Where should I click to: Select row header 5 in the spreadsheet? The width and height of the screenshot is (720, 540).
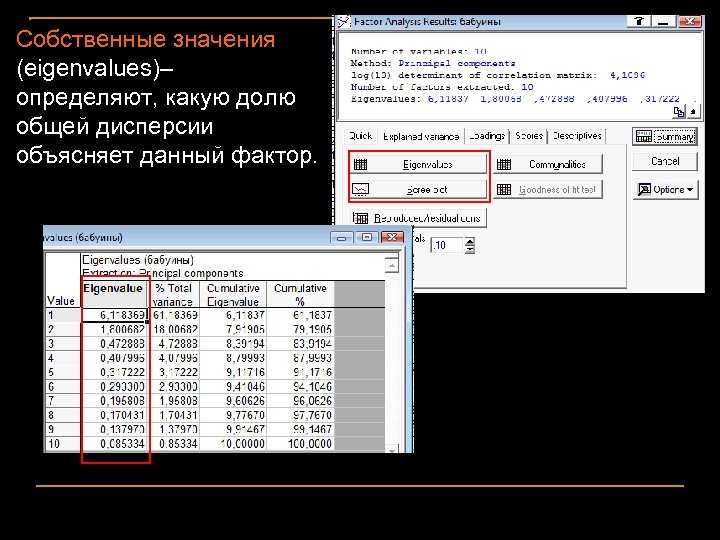(63, 372)
